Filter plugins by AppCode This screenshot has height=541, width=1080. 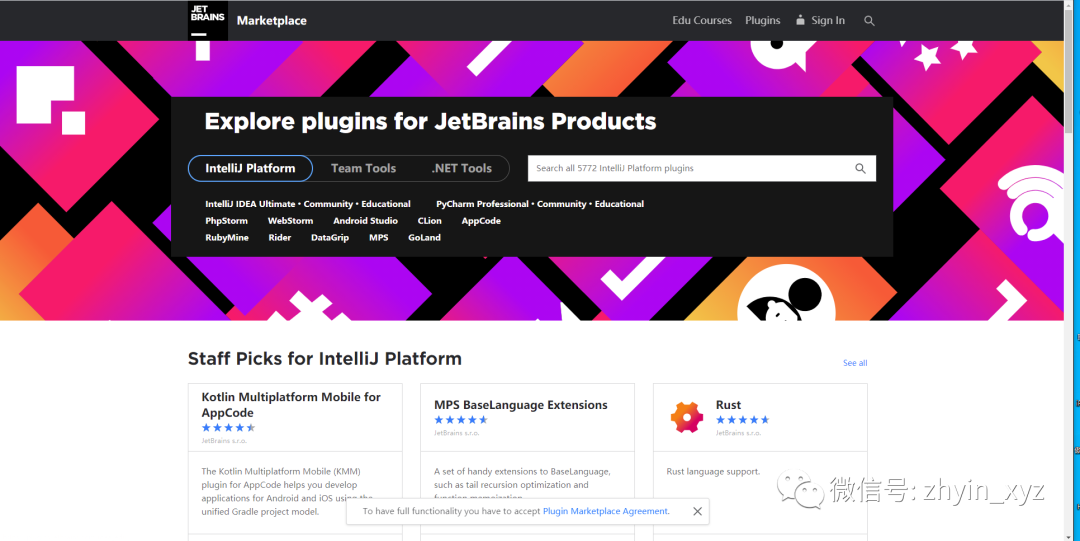[x=481, y=221]
